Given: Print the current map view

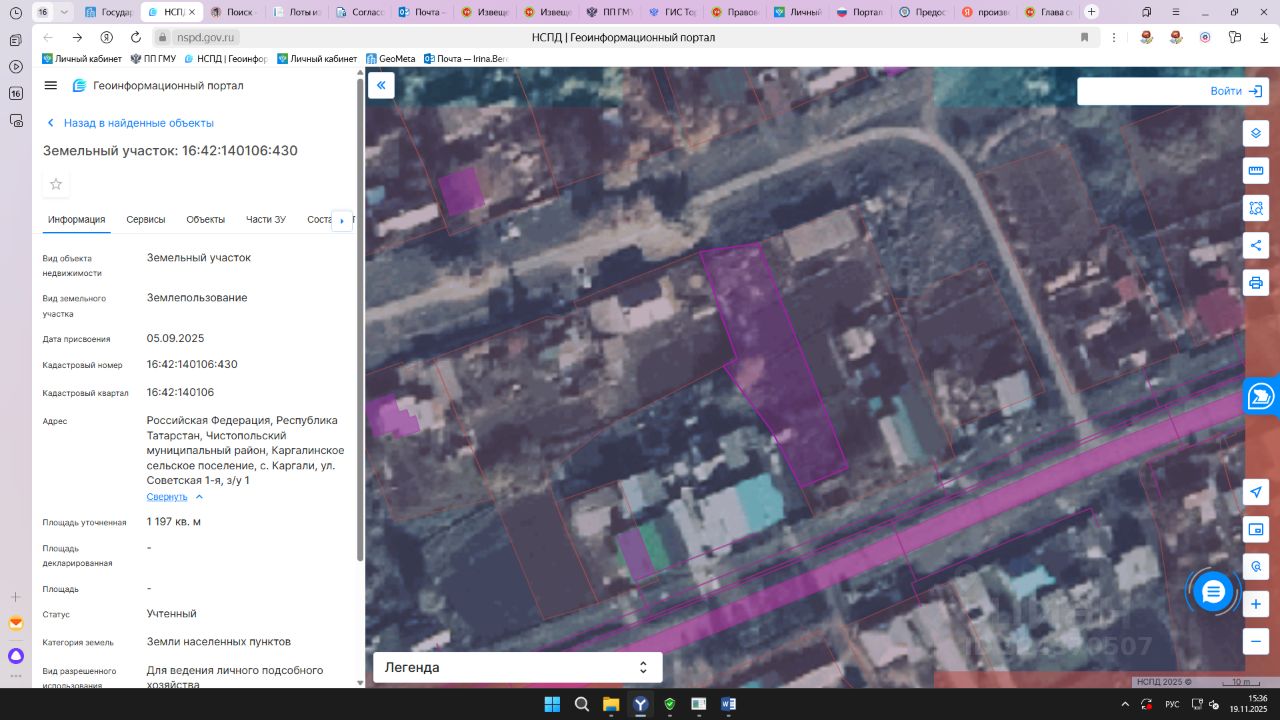Looking at the screenshot, I should (1256, 282).
